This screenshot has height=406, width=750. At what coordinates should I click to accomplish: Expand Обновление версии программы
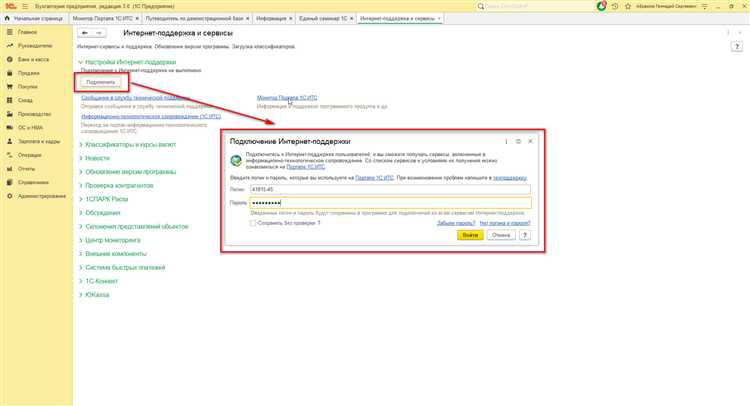(x=80, y=172)
